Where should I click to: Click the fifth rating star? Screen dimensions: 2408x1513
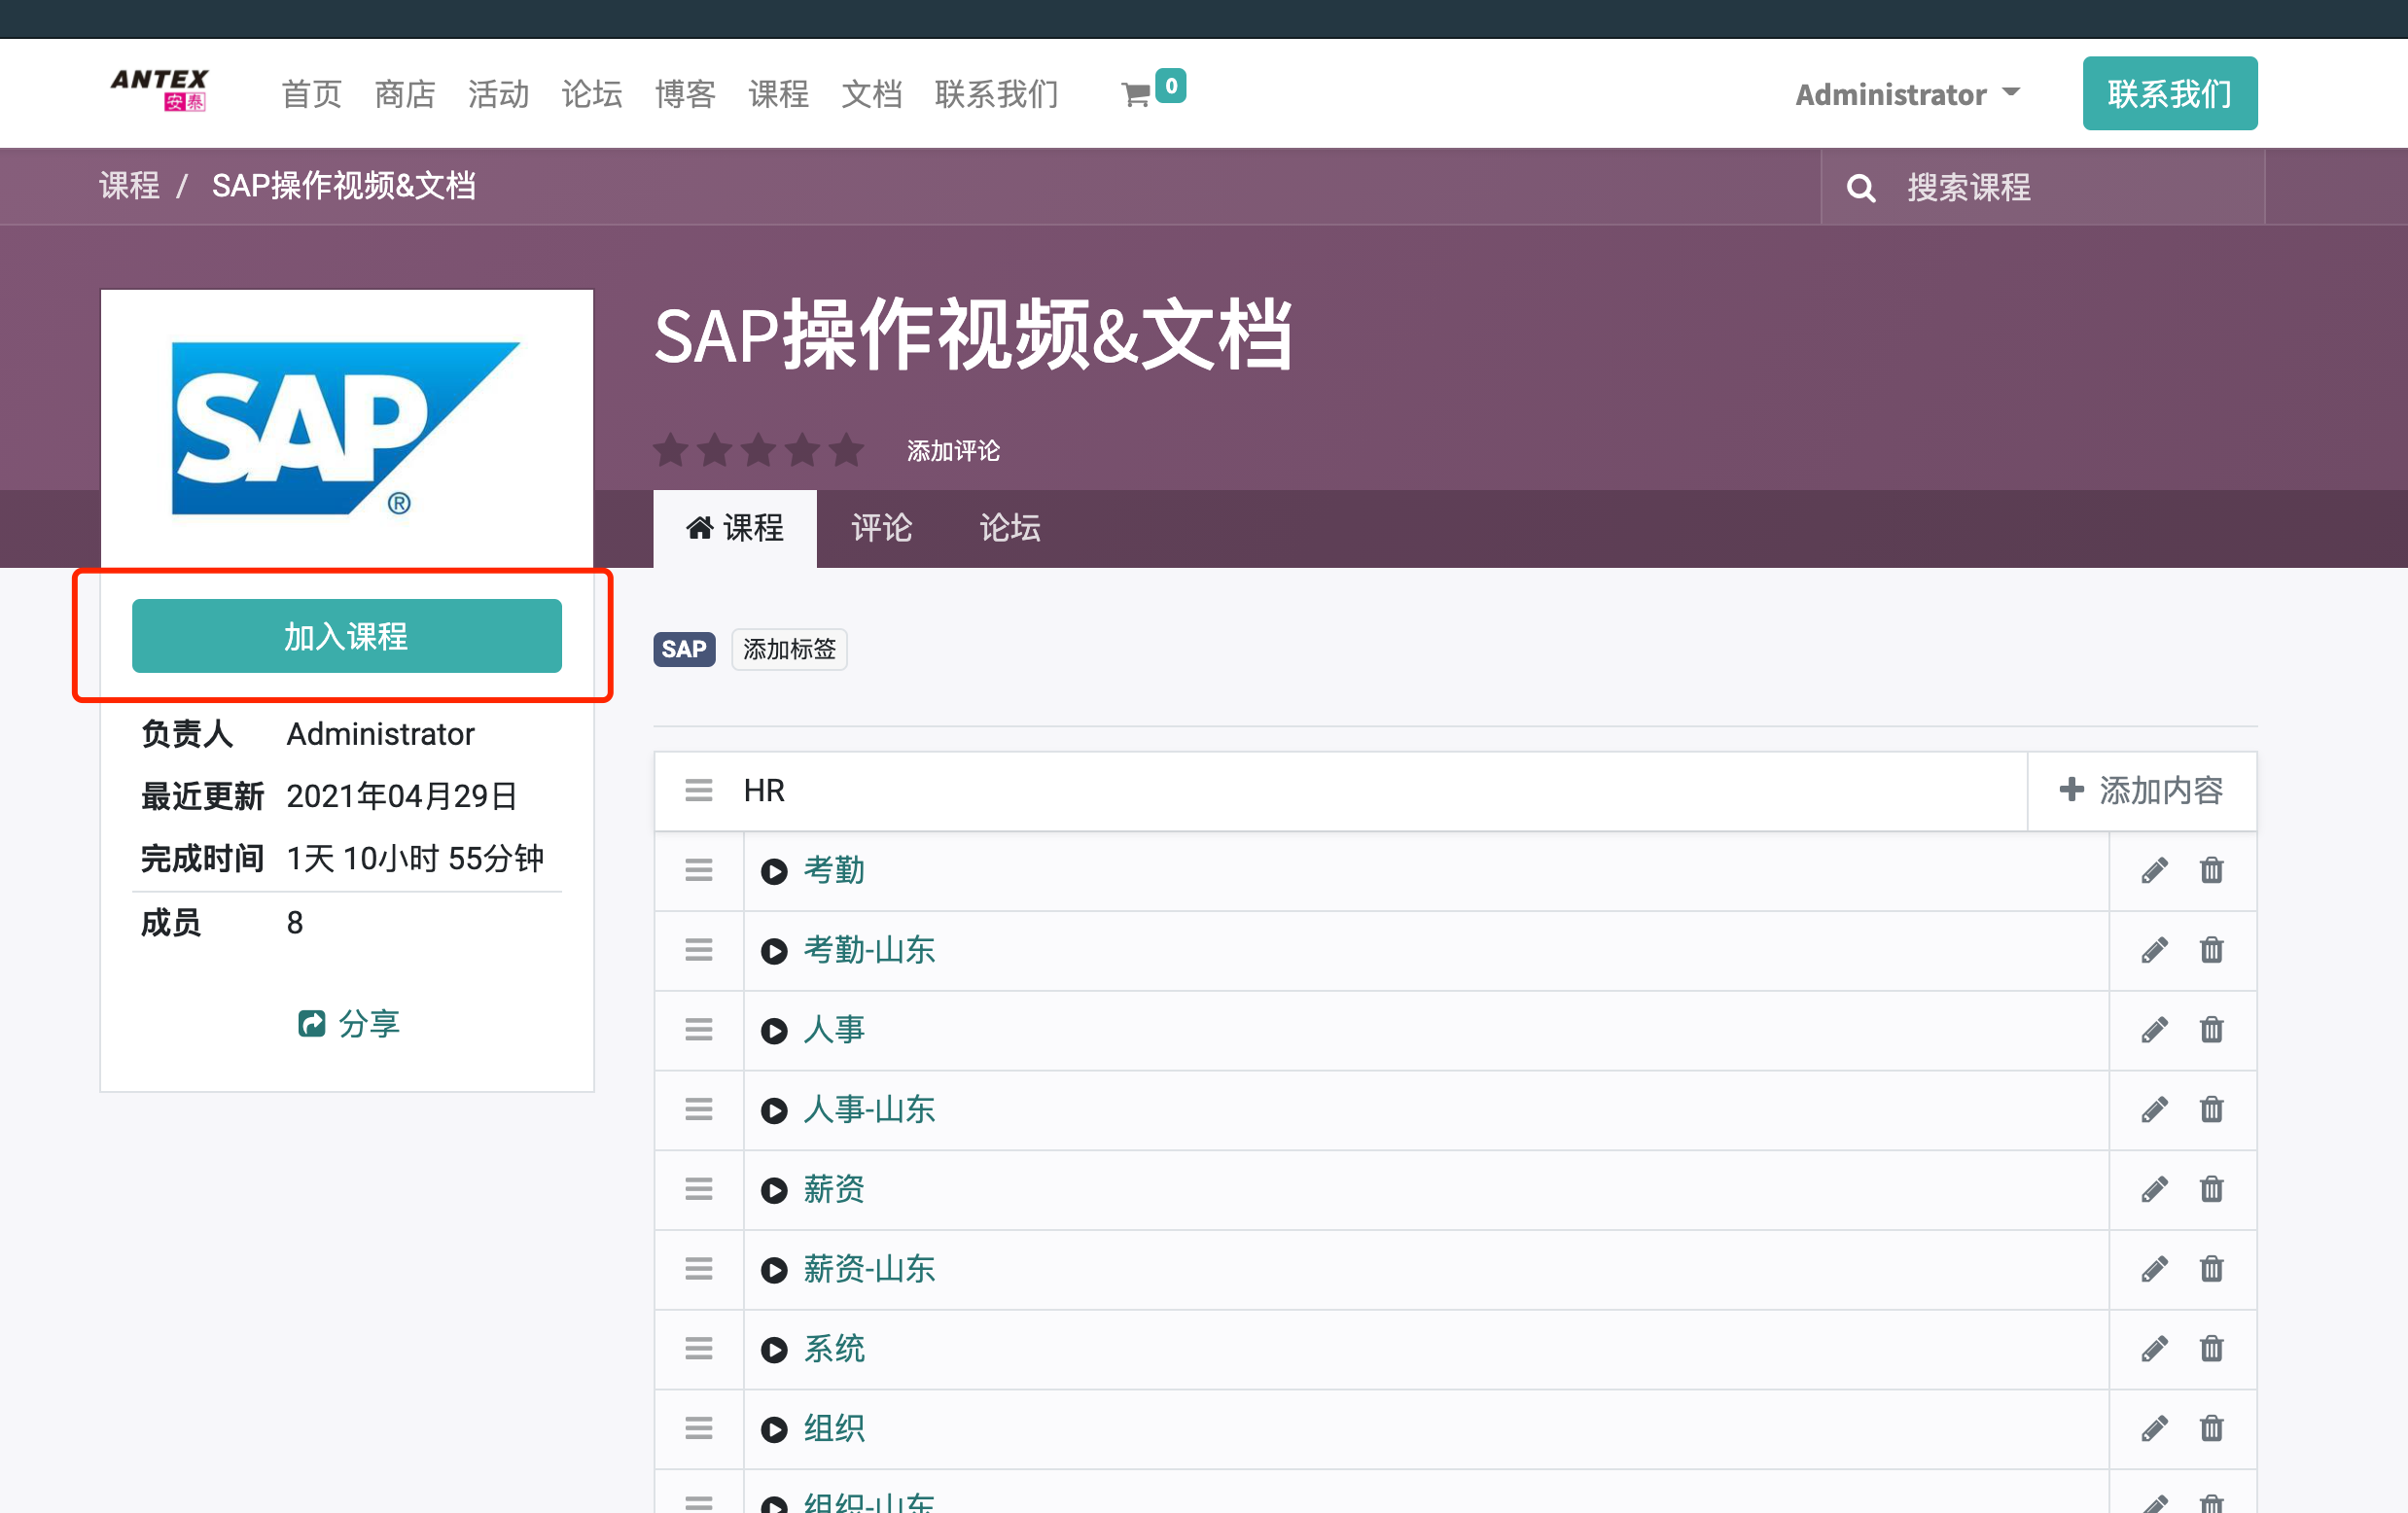(846, 451)
